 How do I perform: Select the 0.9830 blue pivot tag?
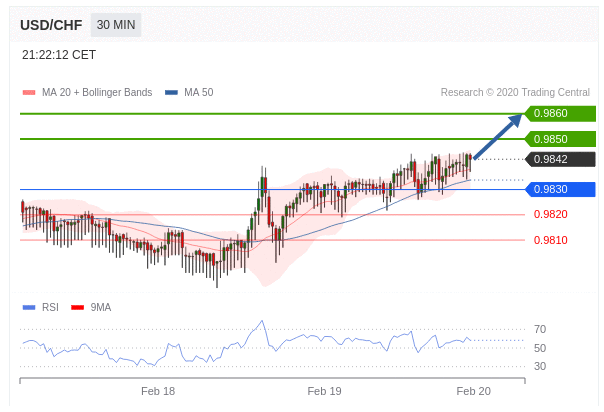pyautogui.click(x=560, y=189)
